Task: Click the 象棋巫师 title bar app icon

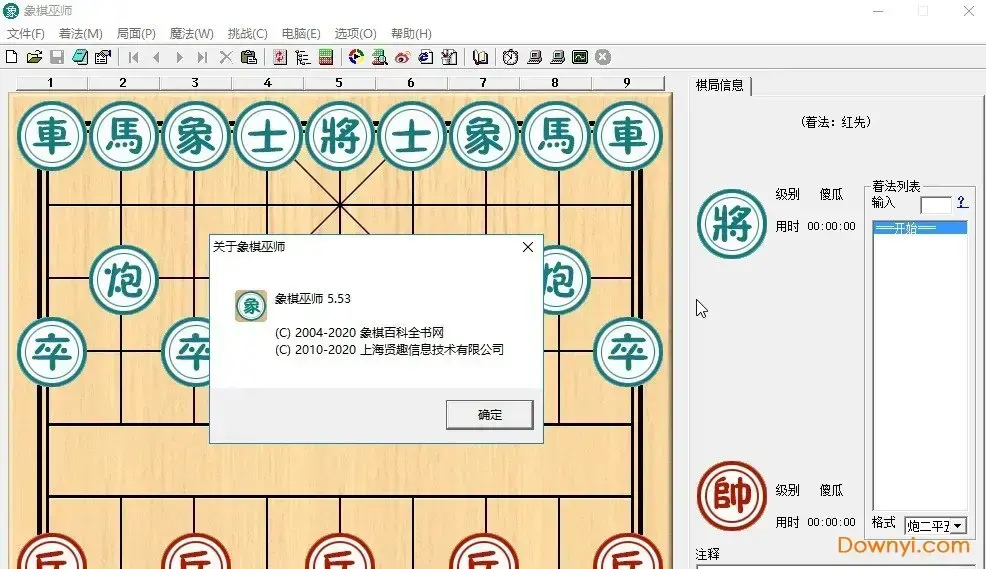Action: pyautogui.click(x=11, y=11)
